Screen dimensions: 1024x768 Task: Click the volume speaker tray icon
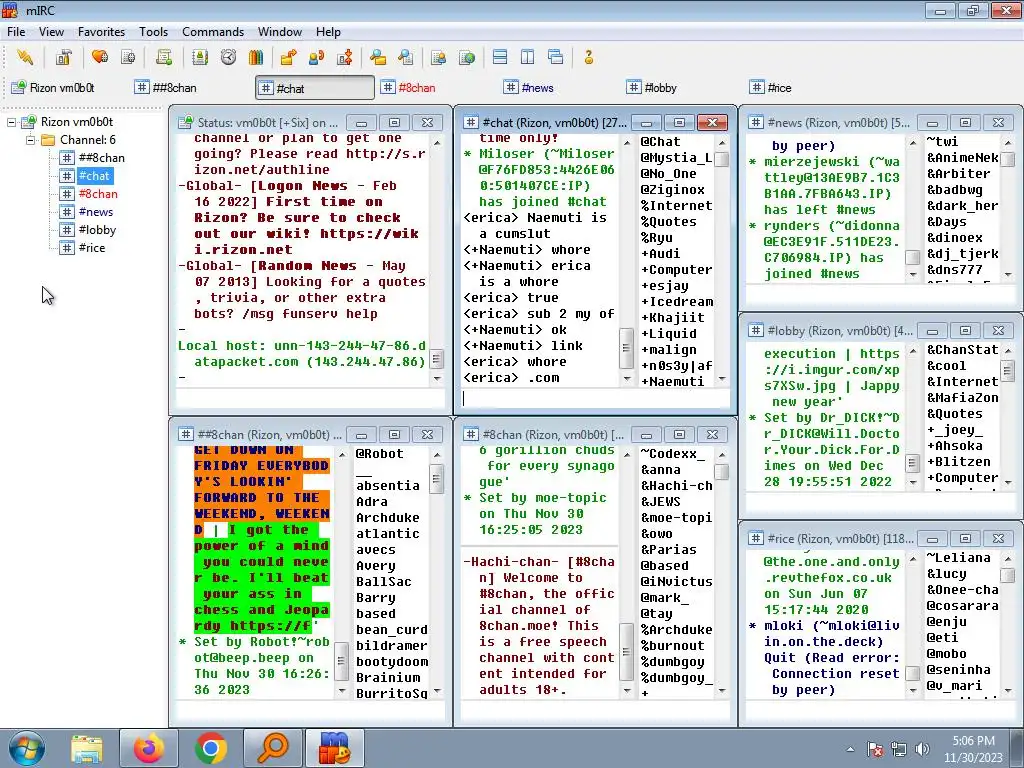click(x=922, y=749)
